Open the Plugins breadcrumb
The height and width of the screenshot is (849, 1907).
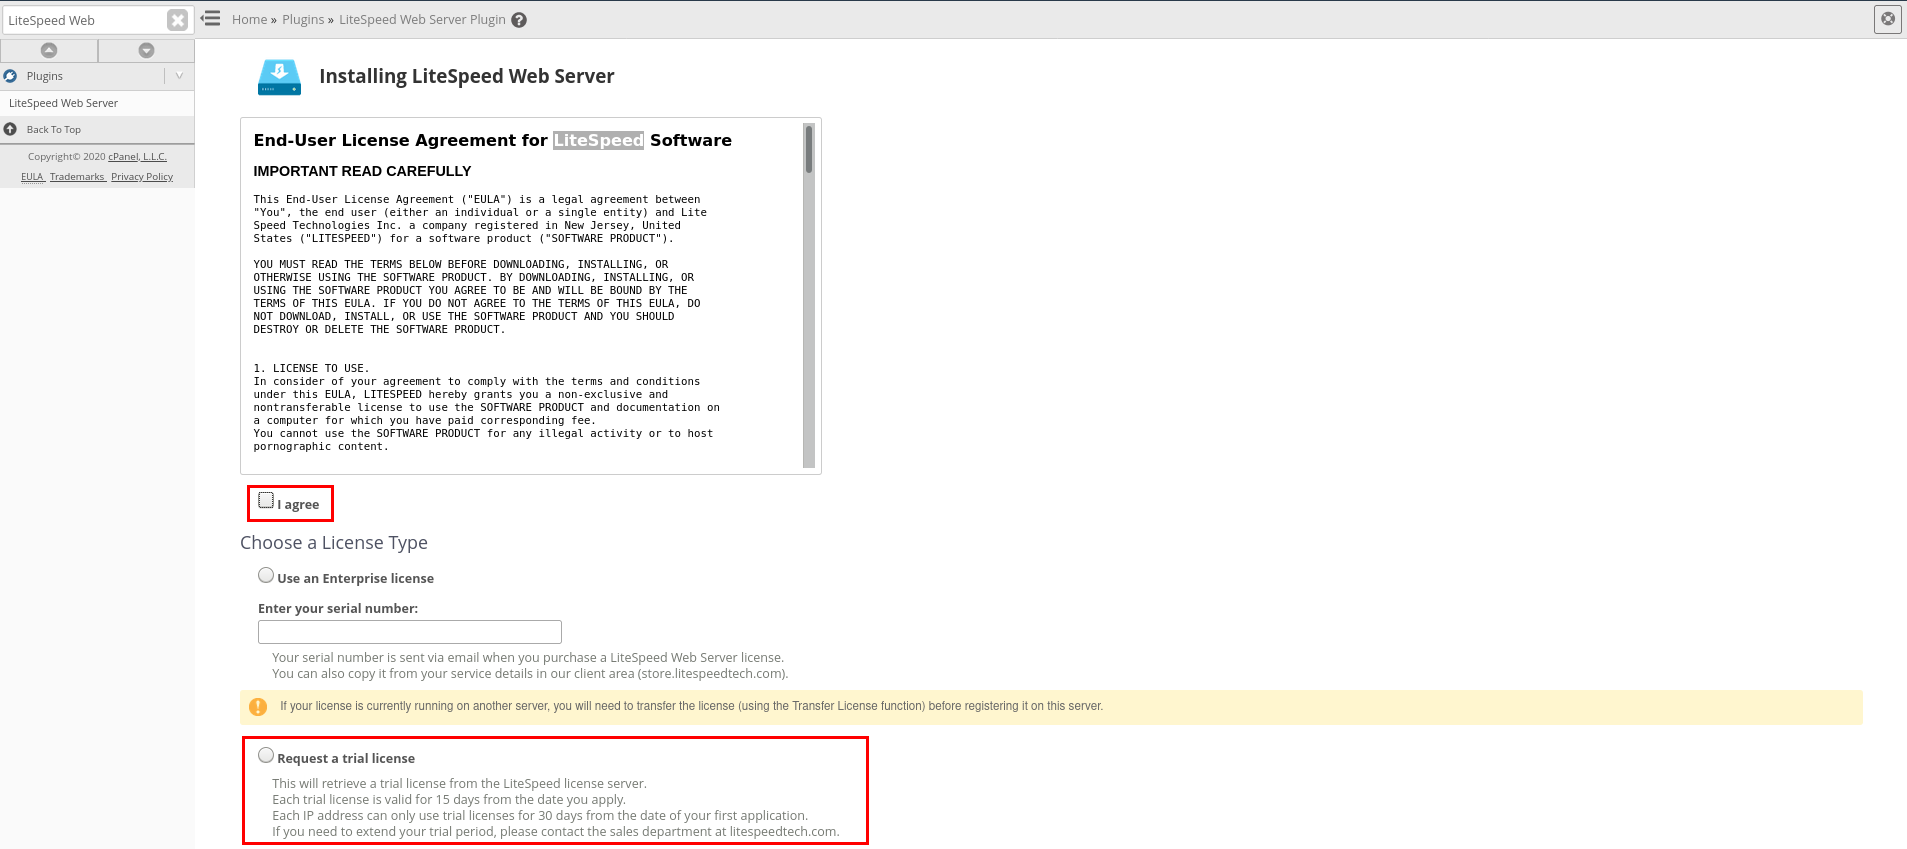click(x=303, y=19)
